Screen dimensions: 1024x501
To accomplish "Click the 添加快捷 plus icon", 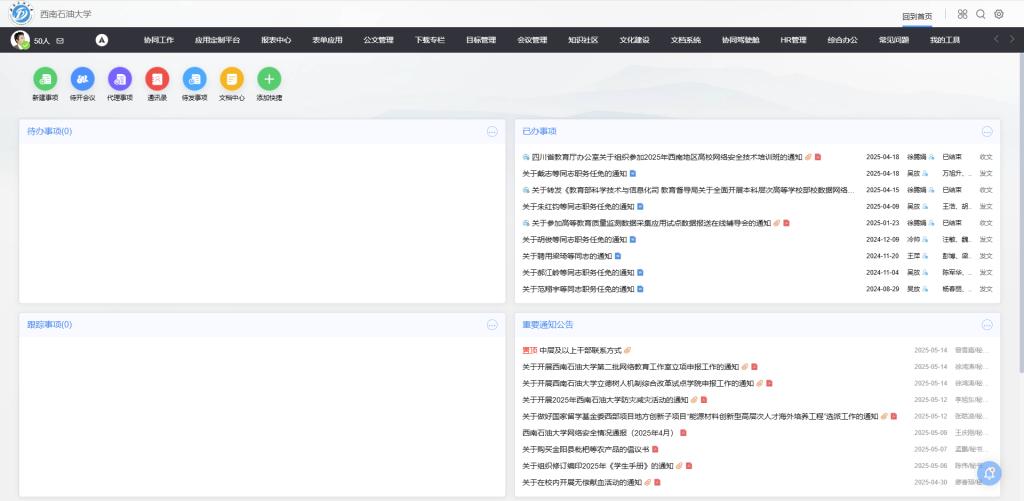I will [x=269, y=79].
